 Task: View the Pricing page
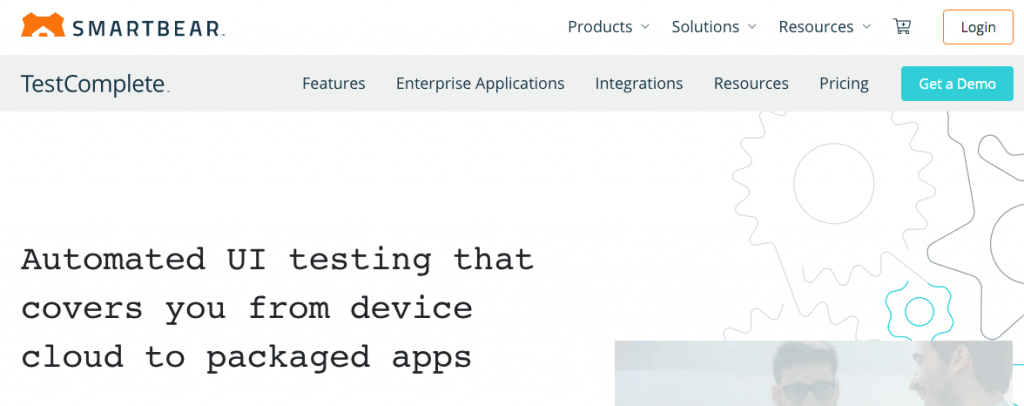tap(844, 84)
